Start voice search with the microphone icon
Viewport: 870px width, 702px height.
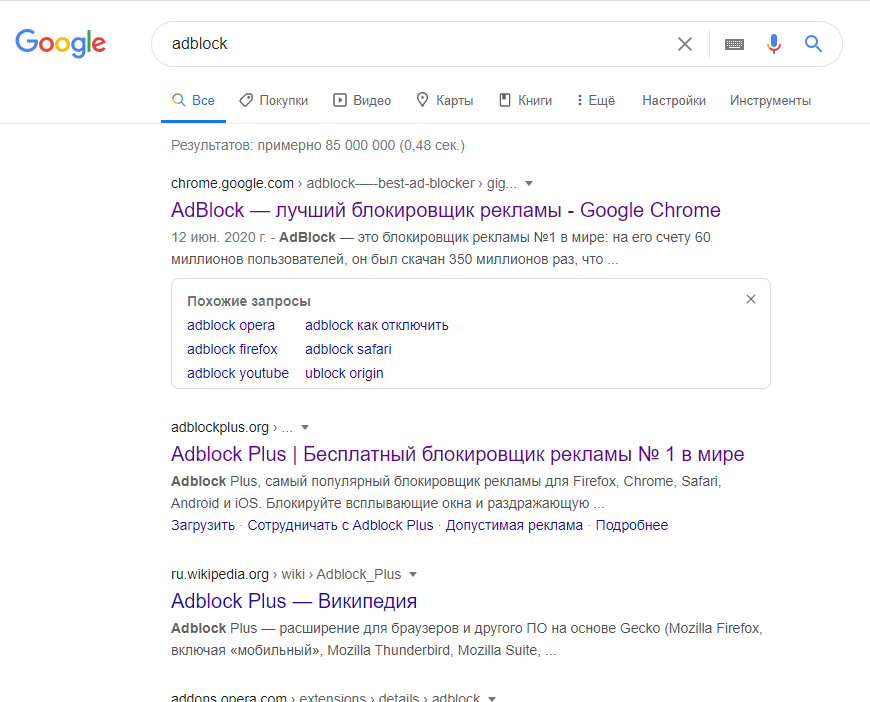coord(772,44)
